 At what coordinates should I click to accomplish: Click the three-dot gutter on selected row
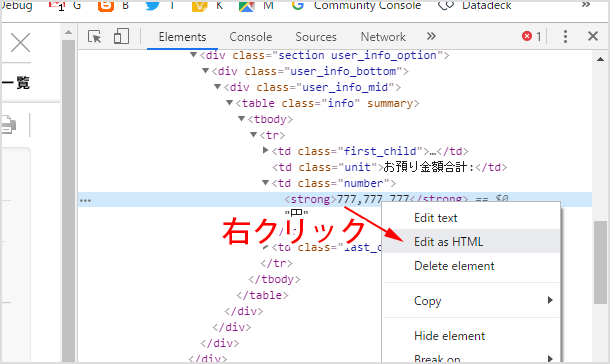coord(85,201)
